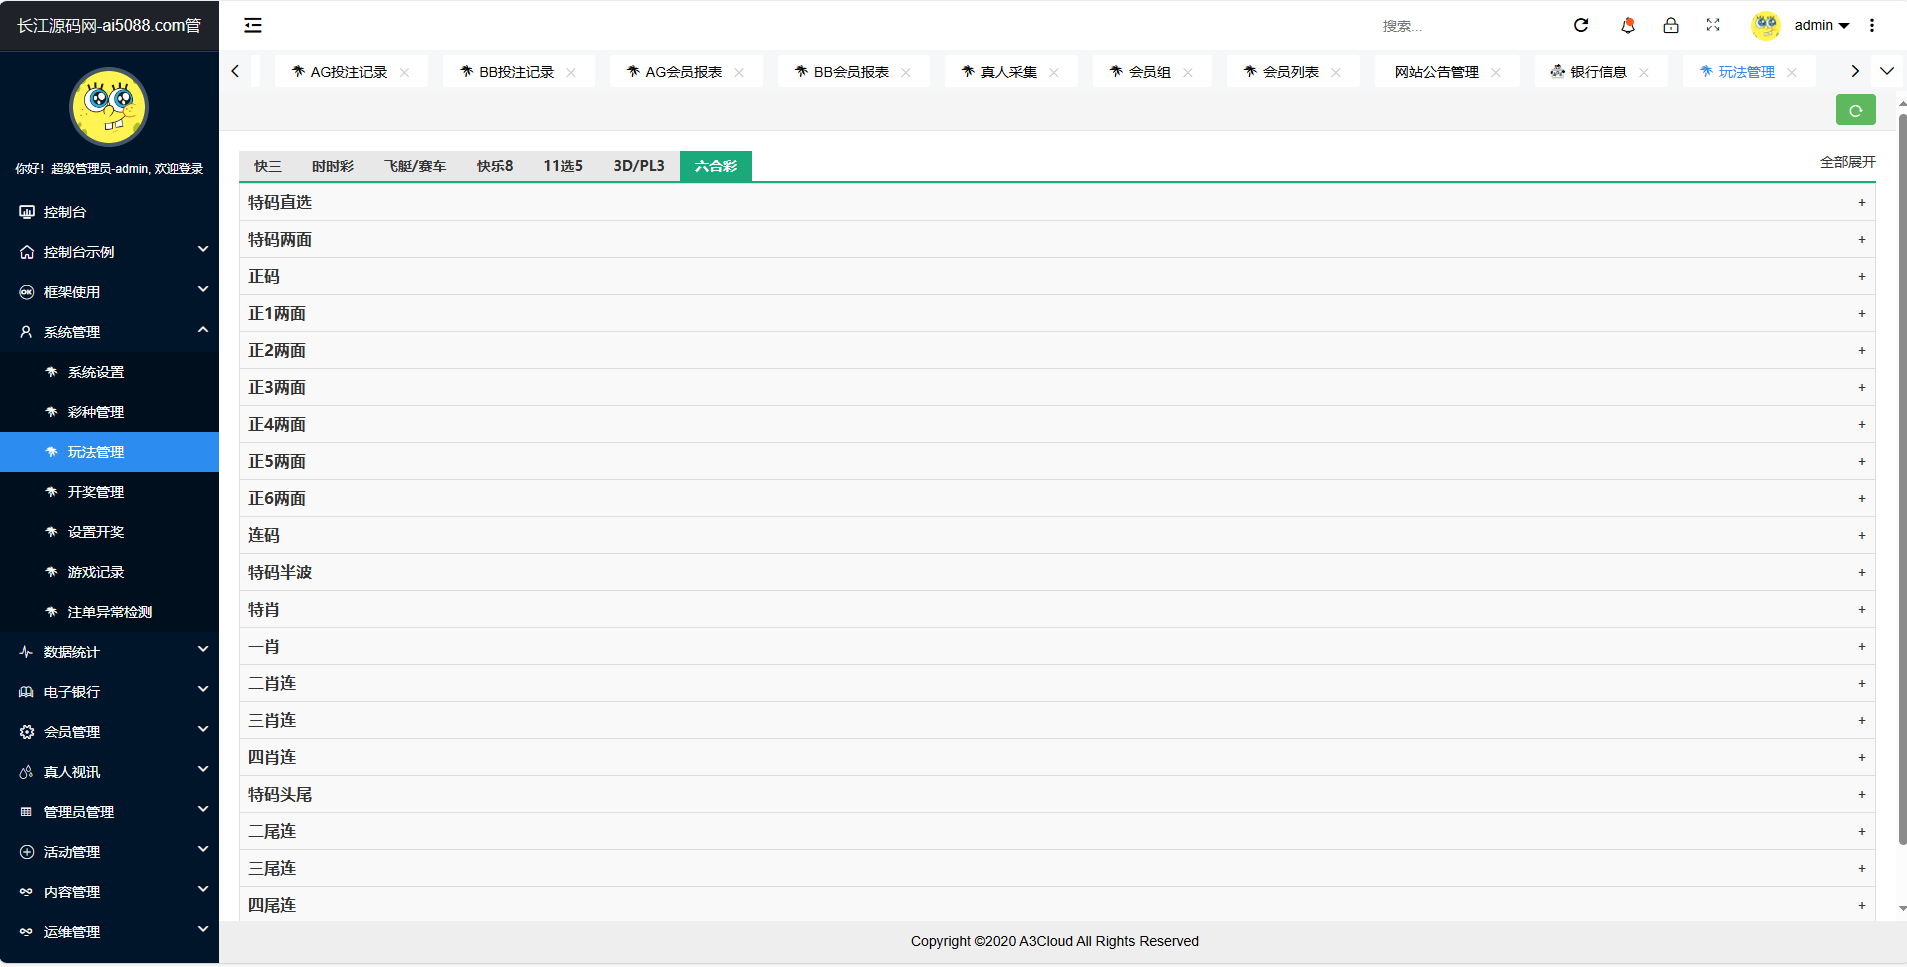Close the 银行信息 tab
The height and width of the screenshot is (967, 1907).
[1644, 72]
